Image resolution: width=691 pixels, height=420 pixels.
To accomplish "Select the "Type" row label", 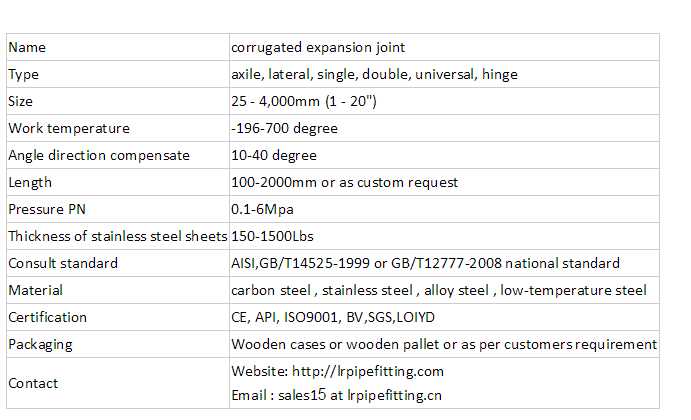I will coord(24,75).
